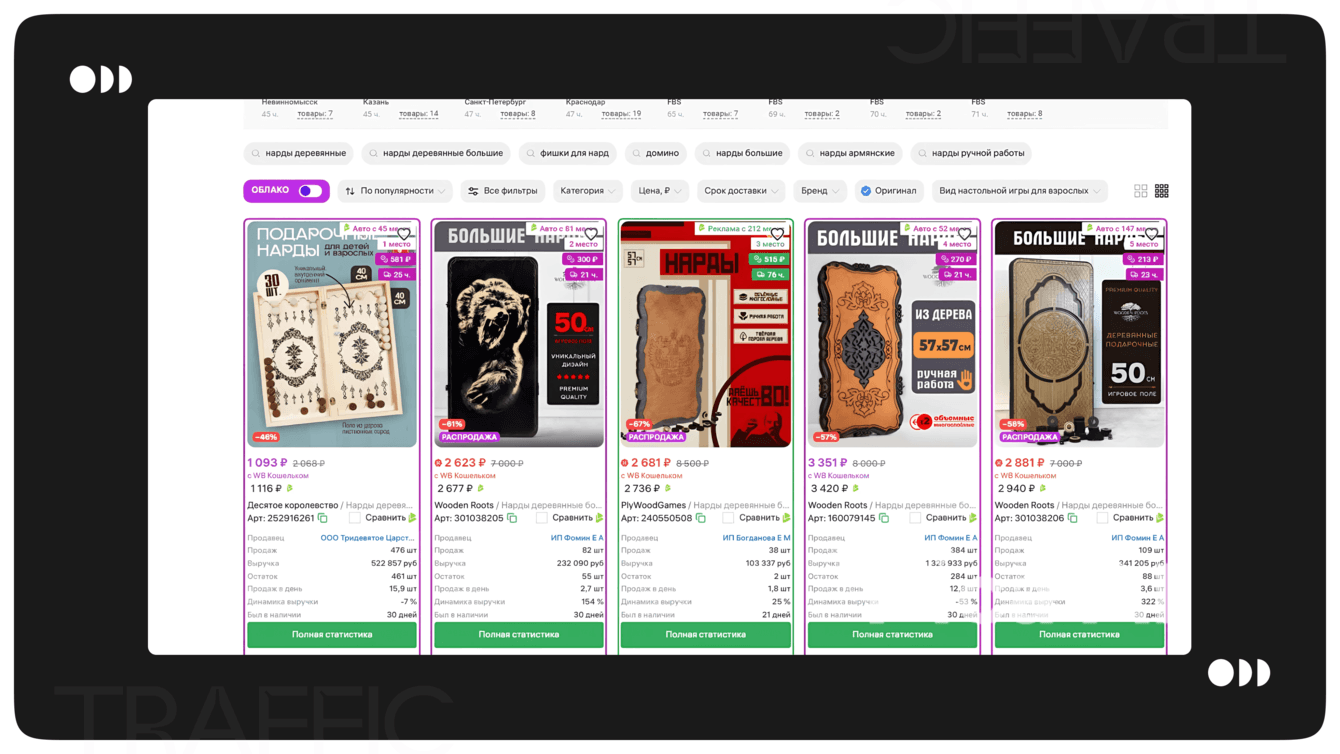Check Сравнить for article 252916261
The width and height of the screenshot is (1340, 754).
tap(354, 518)
